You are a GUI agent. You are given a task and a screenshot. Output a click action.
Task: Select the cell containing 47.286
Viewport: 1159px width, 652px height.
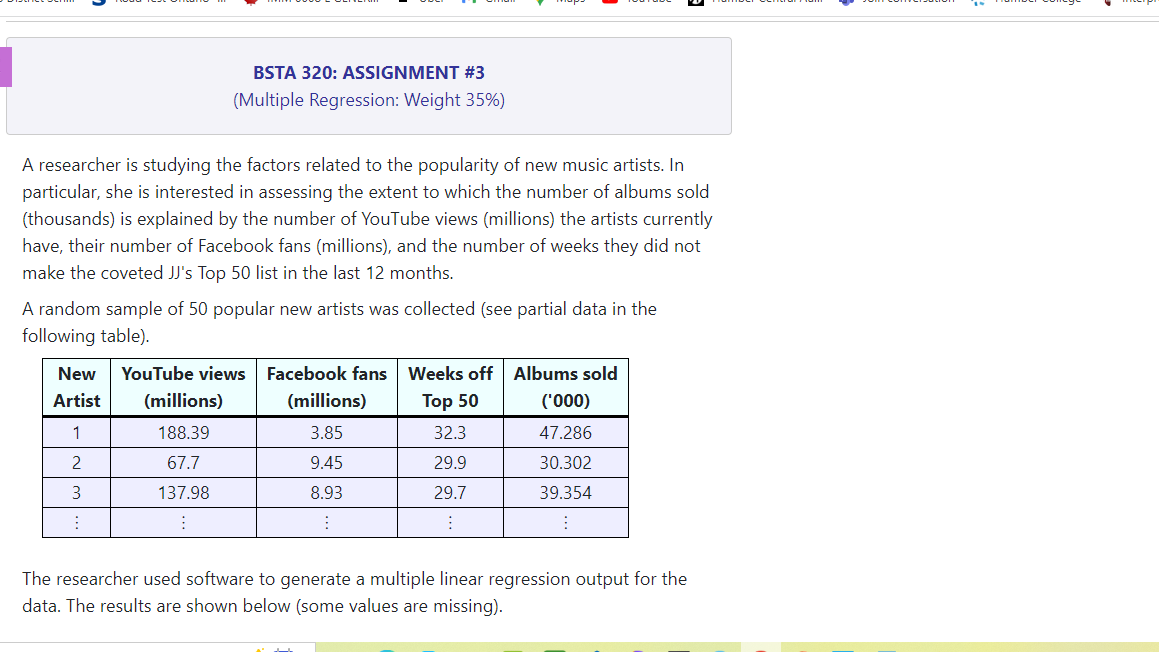point(565,432)
